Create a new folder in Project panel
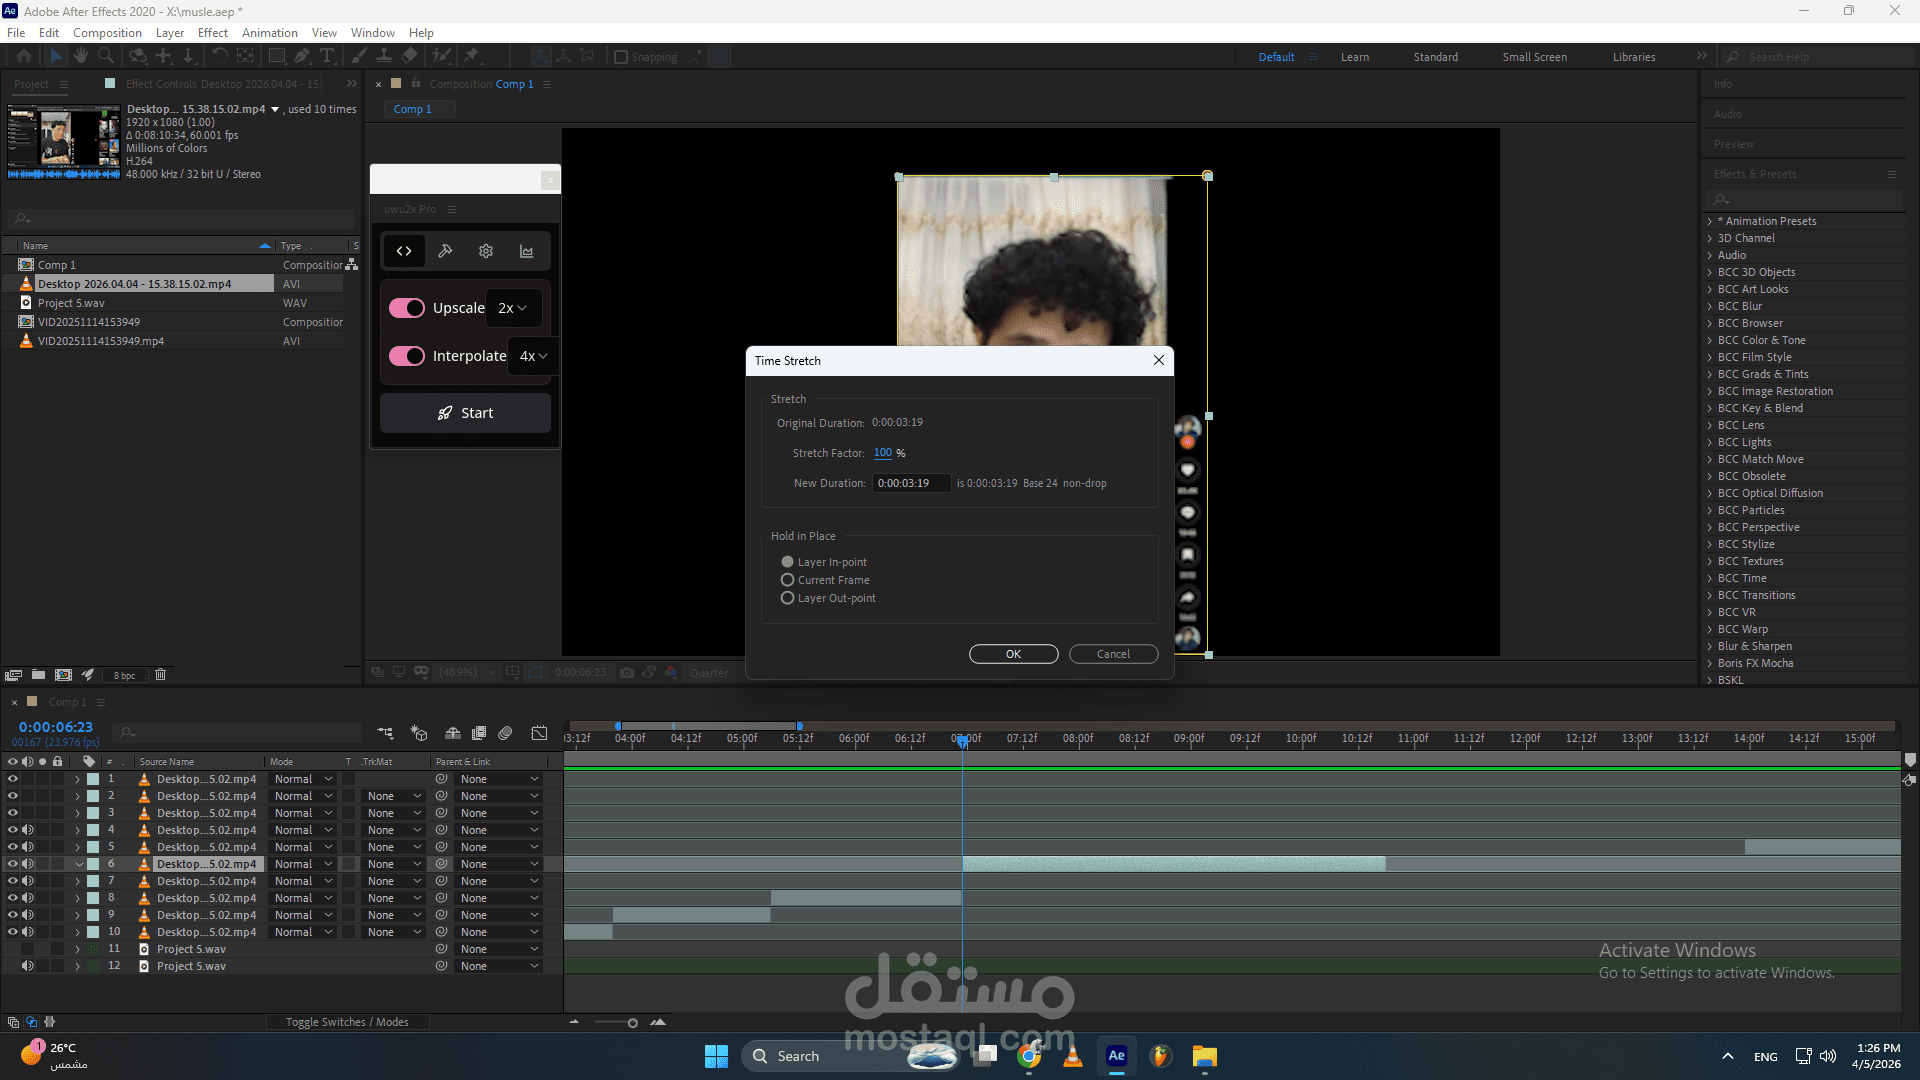1920x1080 pixels. point(38,675)
